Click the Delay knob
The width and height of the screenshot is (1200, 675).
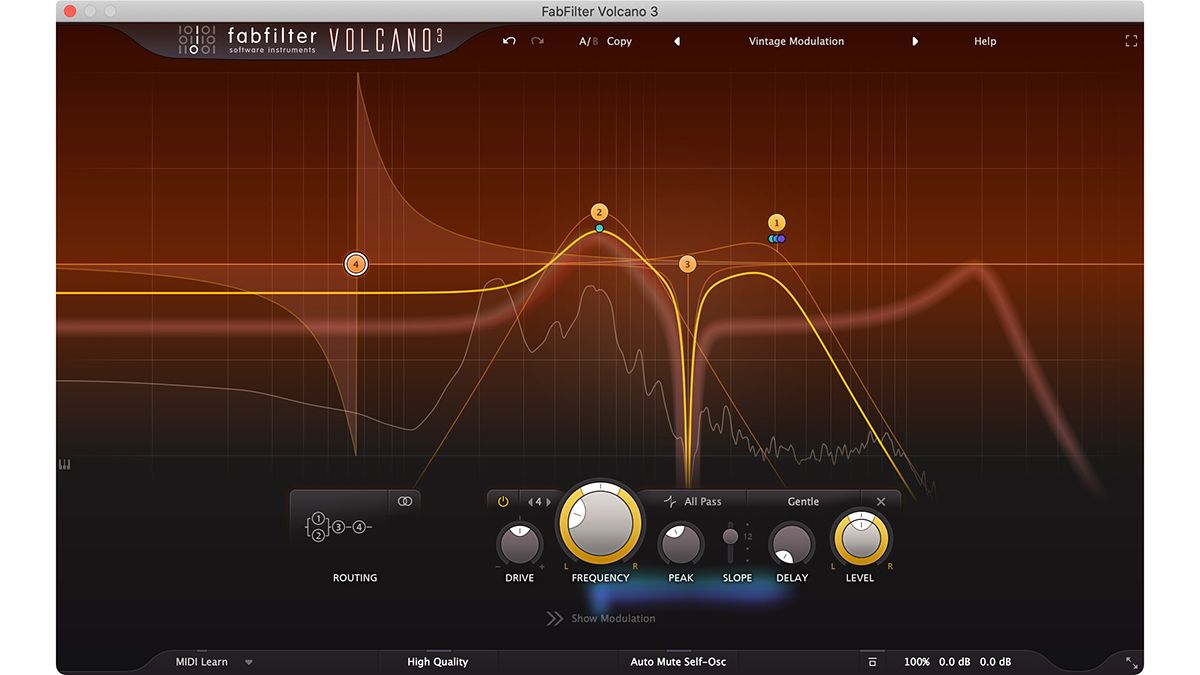pyautogui.click(x=792, y=546)
